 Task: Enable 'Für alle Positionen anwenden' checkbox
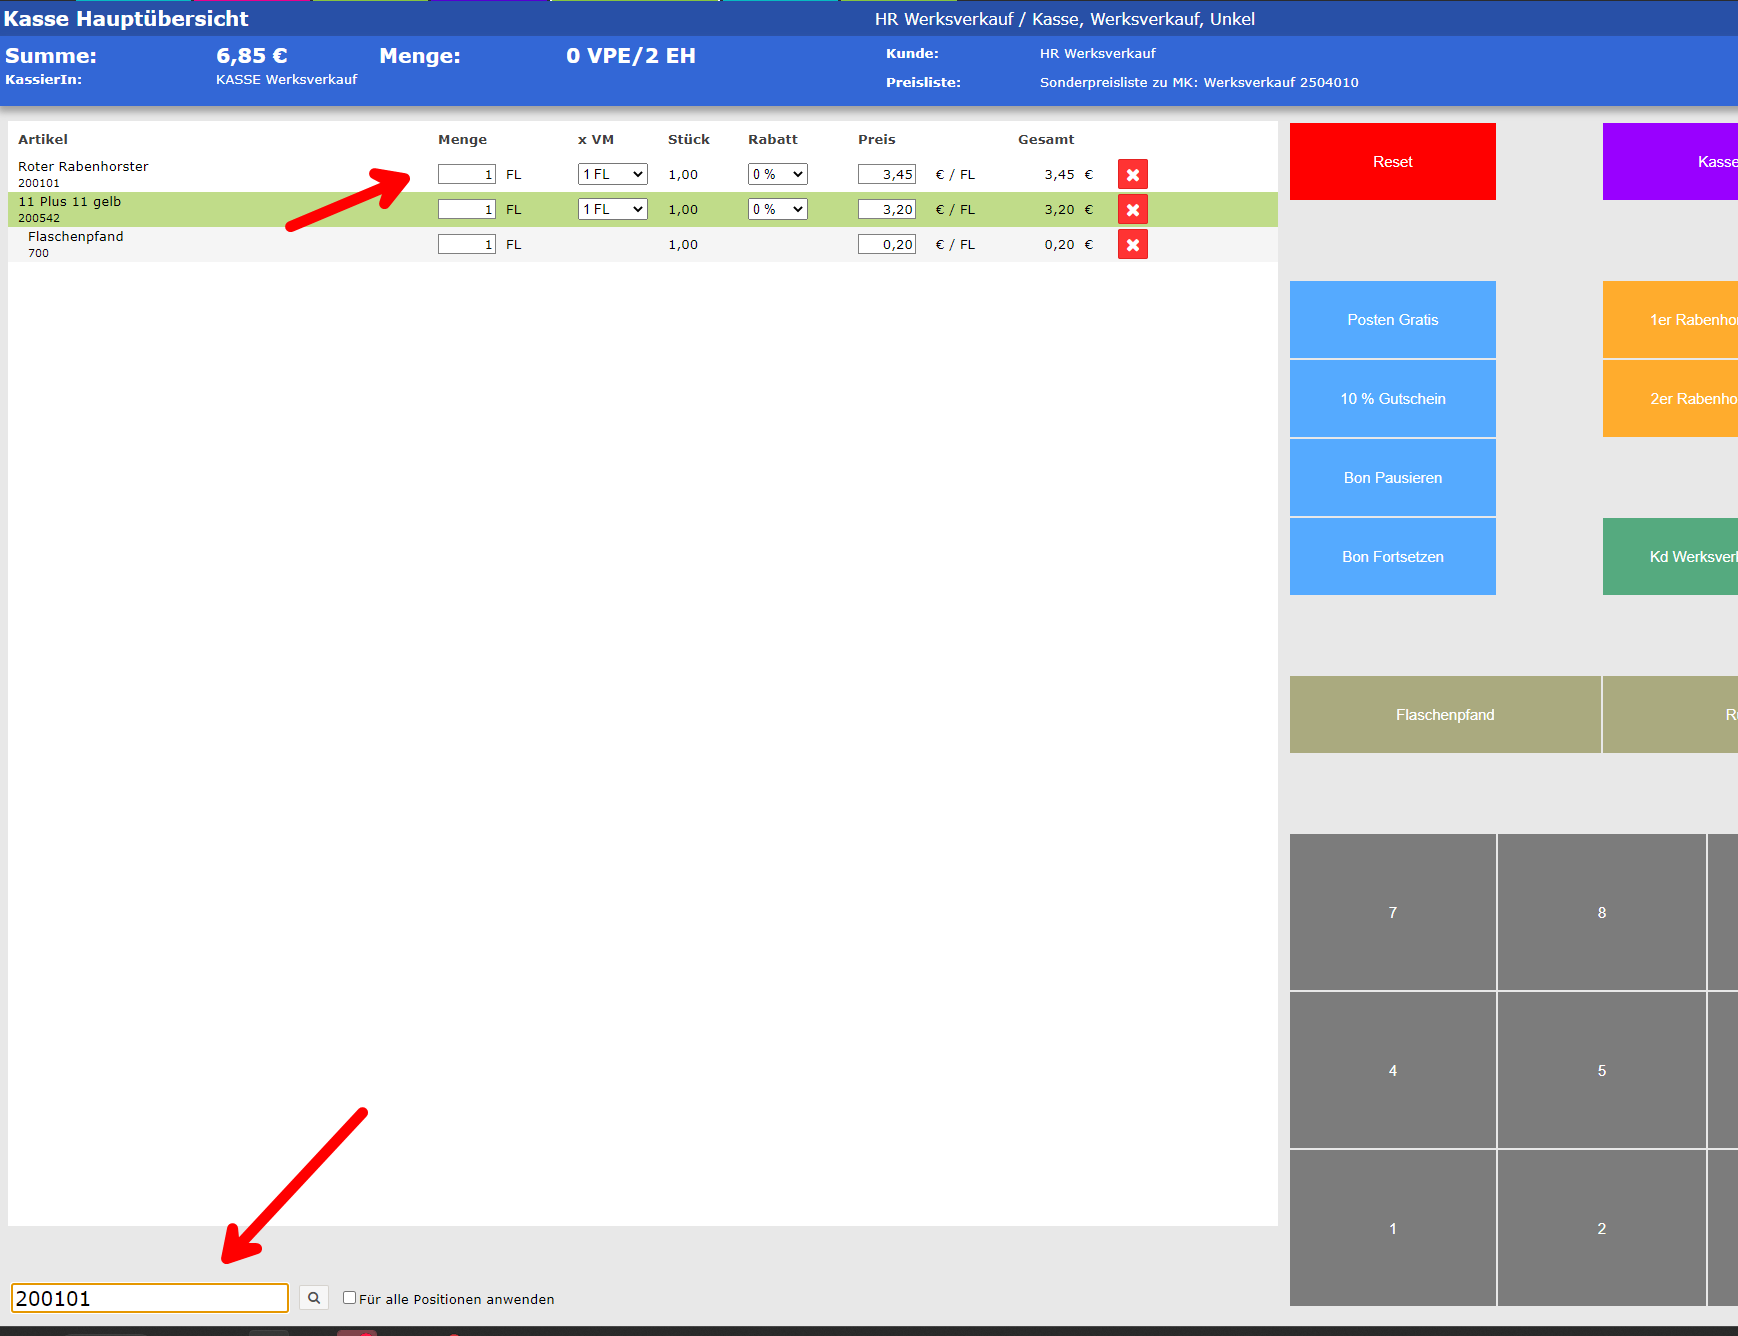coord(349,1298)
